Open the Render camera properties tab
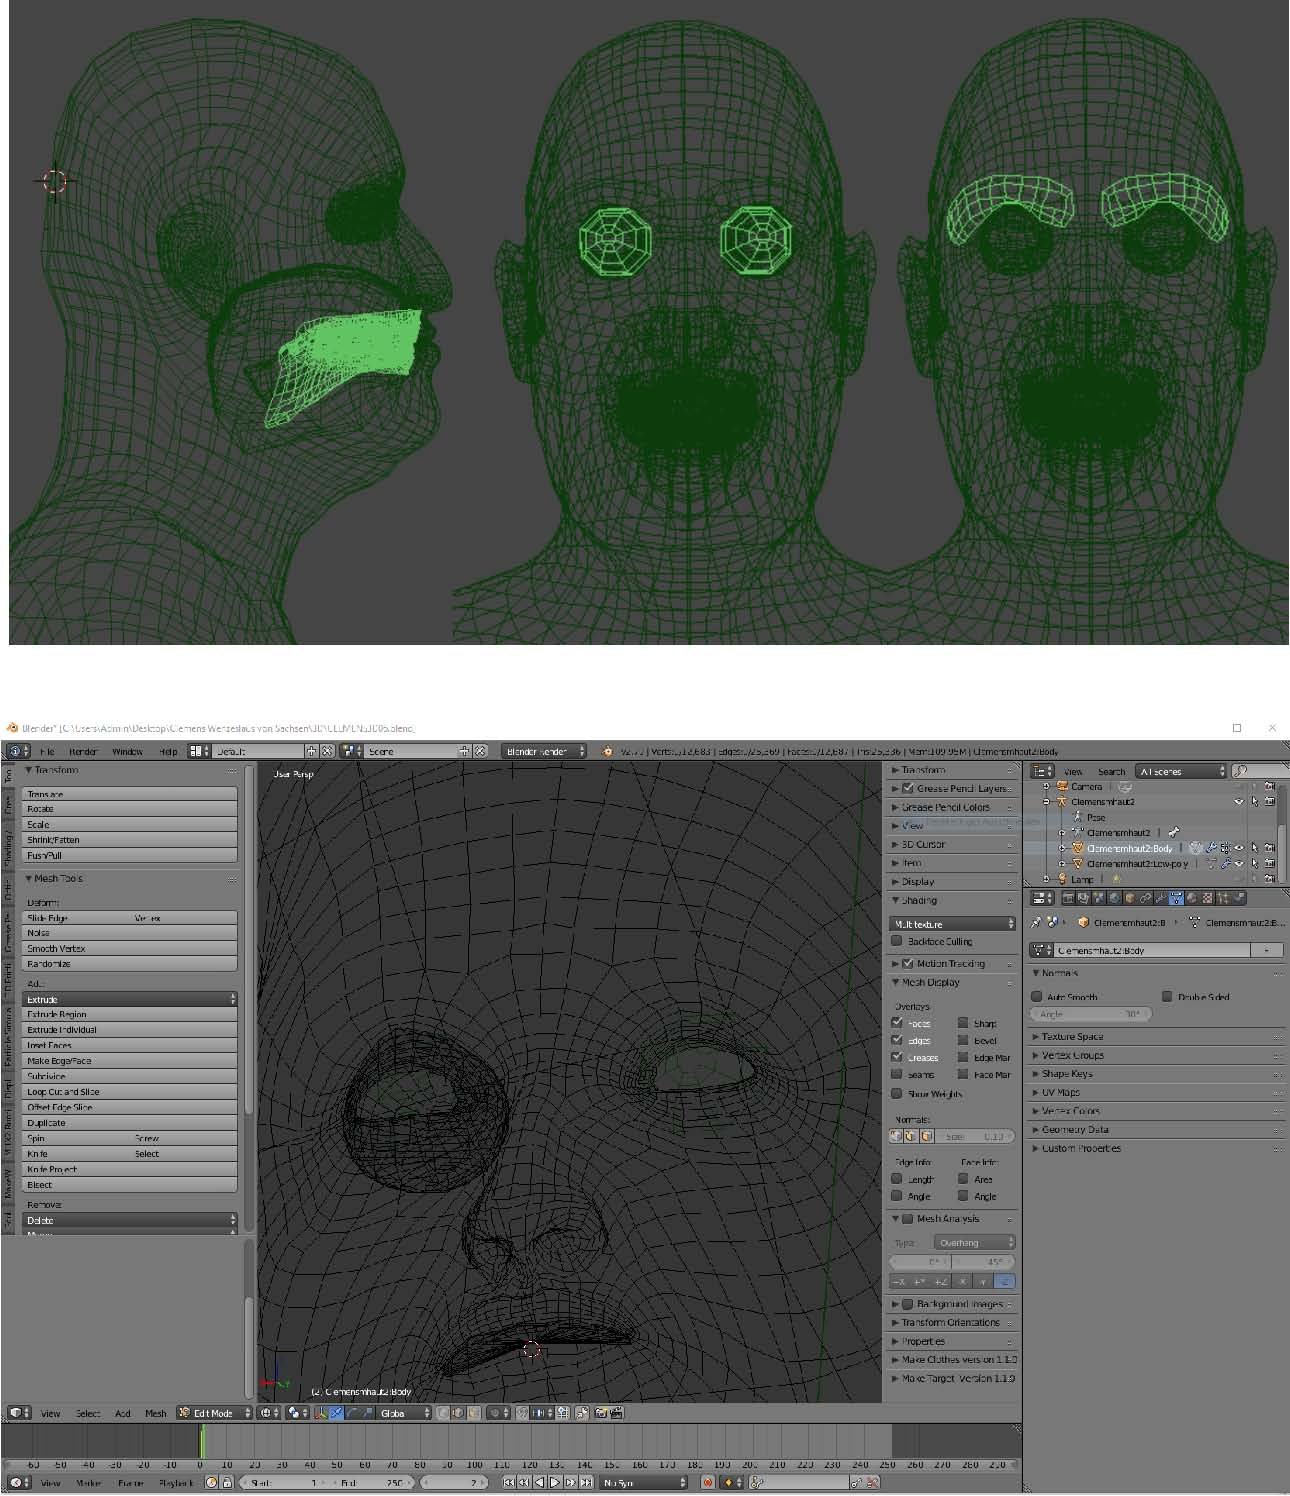Viewport: 1290px width, 1496px height. pos(1068,898)
